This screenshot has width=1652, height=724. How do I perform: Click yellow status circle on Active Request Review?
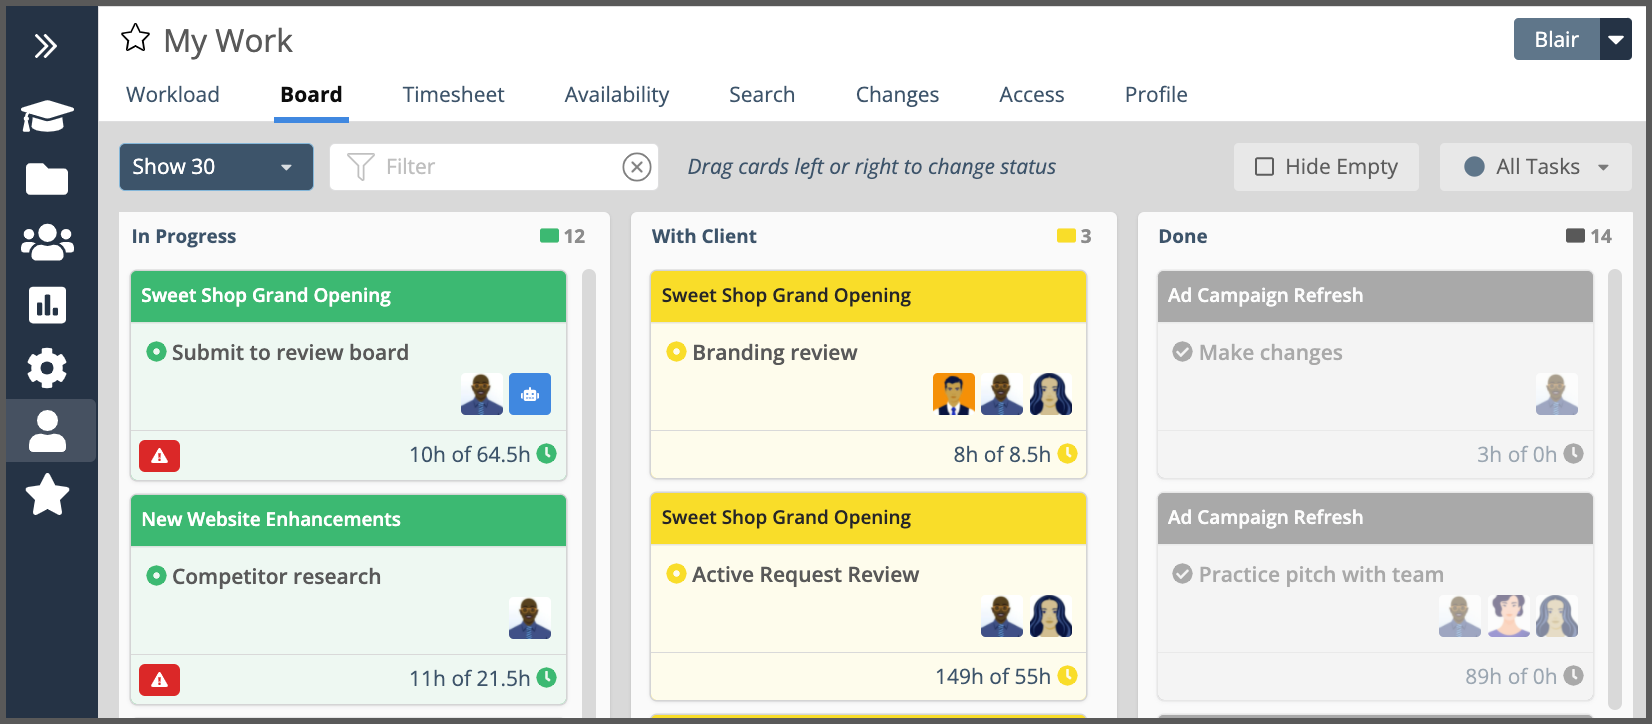[676, 574]
